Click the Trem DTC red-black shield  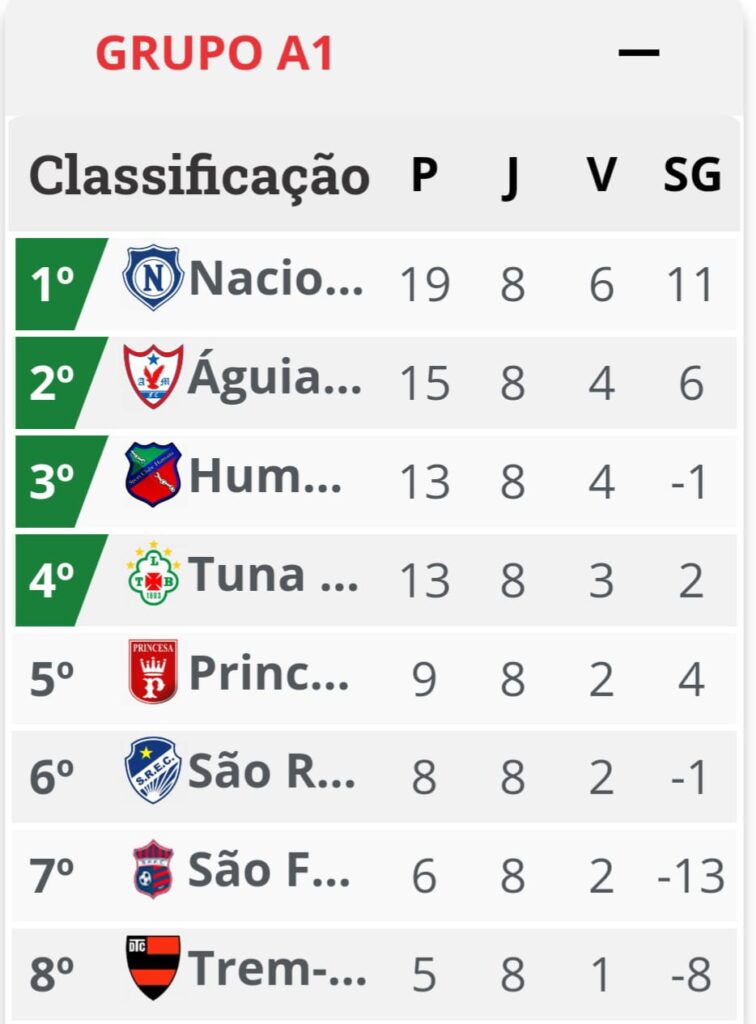coord(153,967)
